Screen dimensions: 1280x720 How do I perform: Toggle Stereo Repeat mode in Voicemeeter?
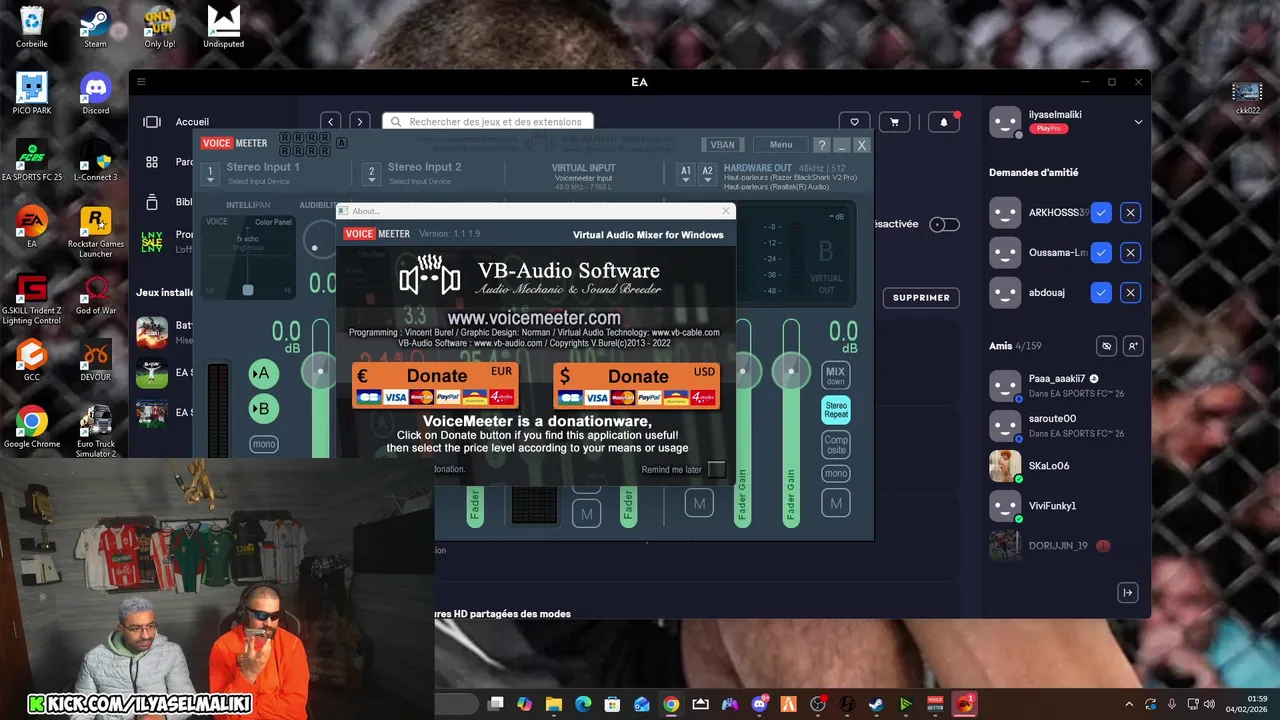point(836,410)
